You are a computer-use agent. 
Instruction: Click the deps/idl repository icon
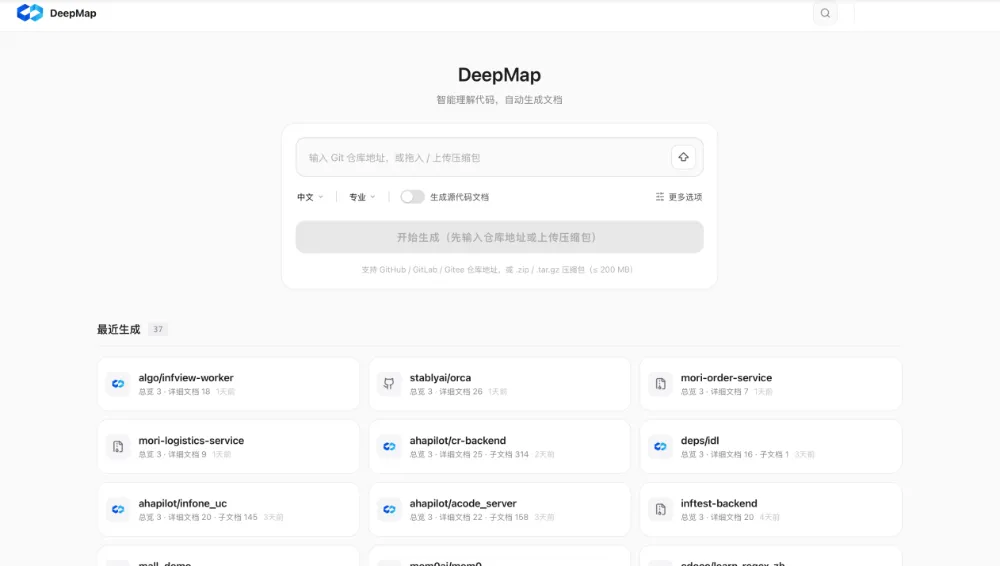660,447
